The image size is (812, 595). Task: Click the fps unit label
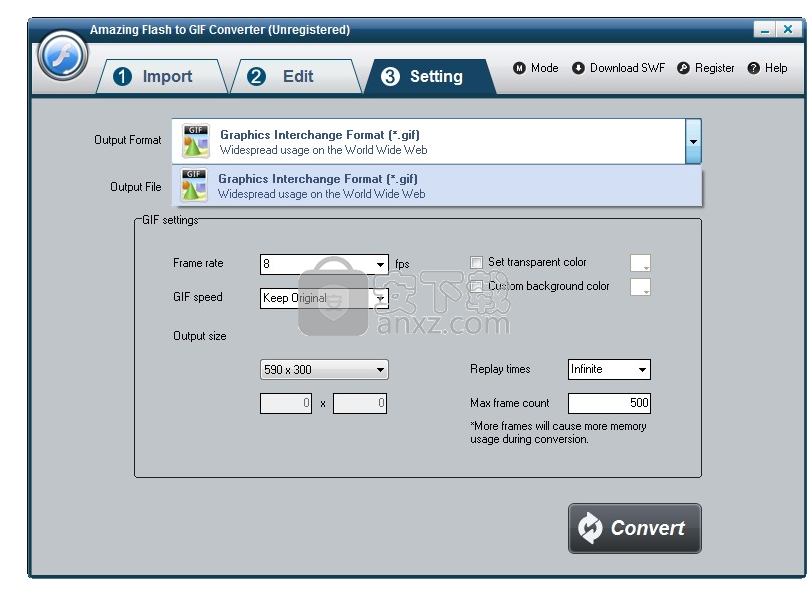coord(402,264)
